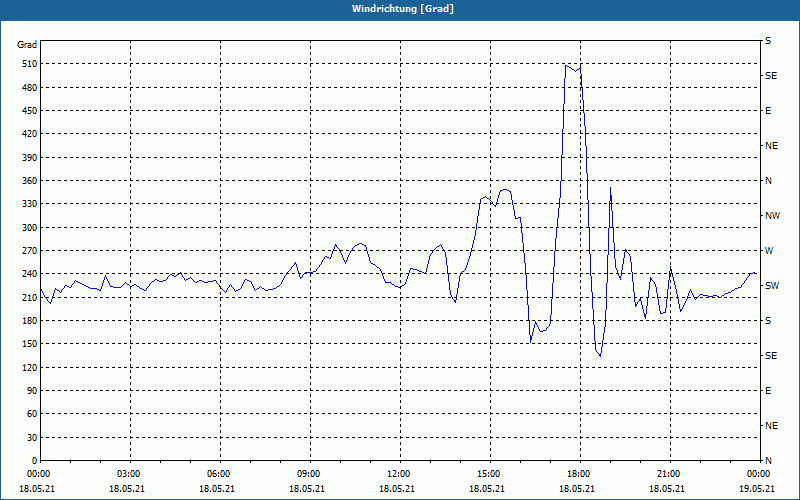
Task: Click the 21:00 time axis label
Action: (x=668, y=474)
